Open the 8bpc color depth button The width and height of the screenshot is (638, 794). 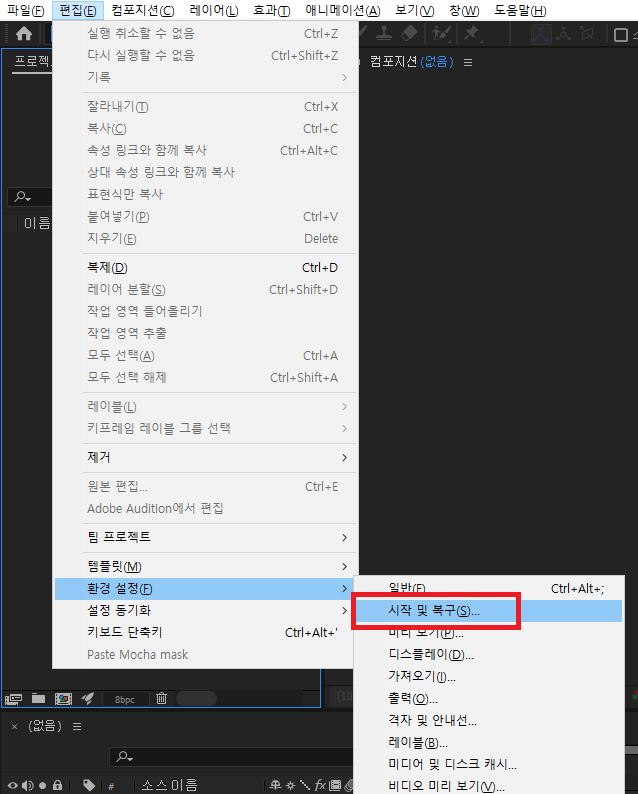[x=125, y=699]
